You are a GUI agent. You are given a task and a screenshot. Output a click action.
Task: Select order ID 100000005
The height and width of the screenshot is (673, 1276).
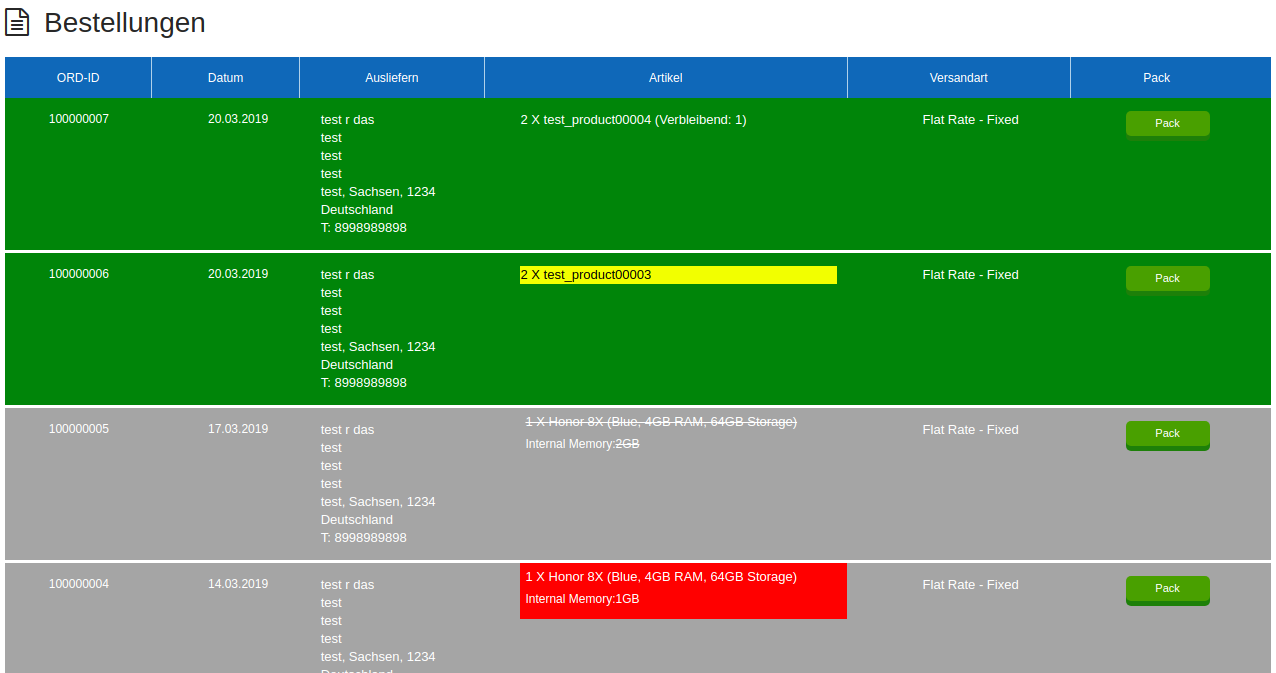point(78,428)
